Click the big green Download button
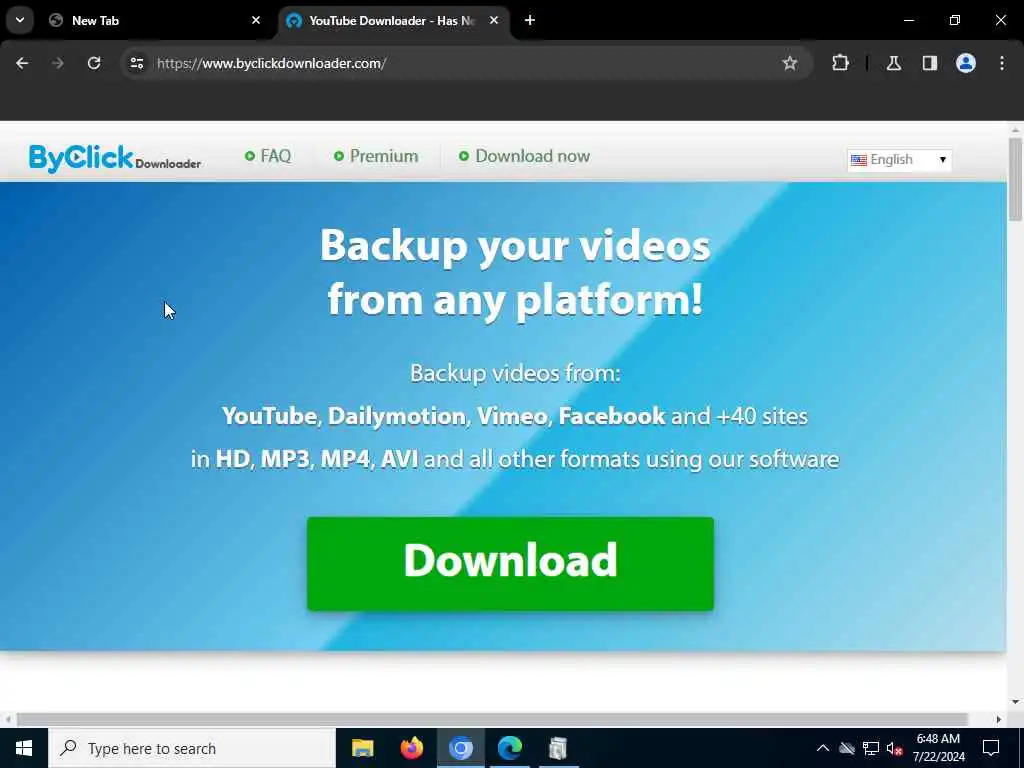 pos(510,564)
